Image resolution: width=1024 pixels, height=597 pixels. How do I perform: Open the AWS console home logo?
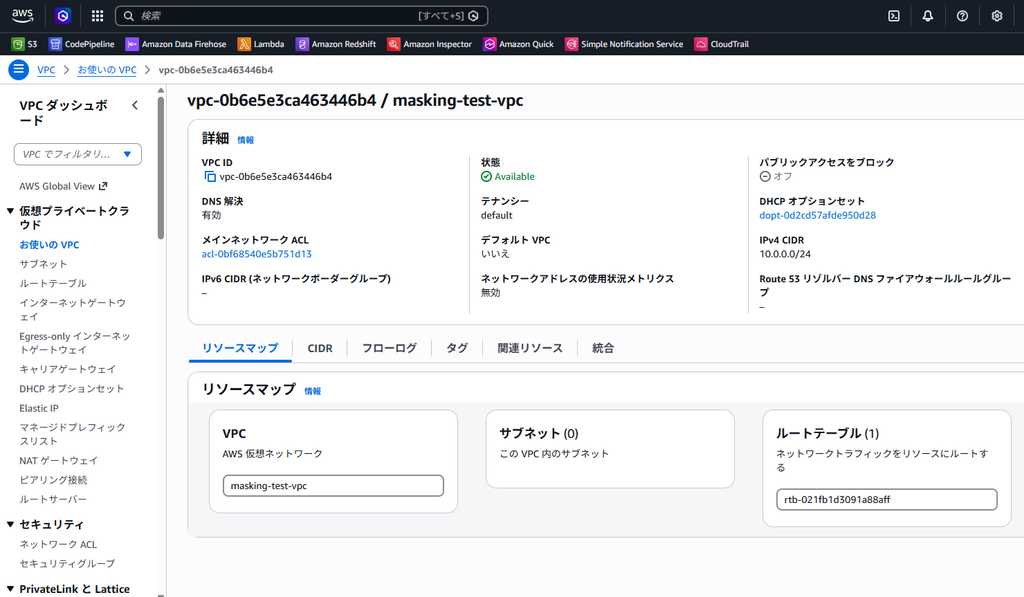tap(22, 16)
